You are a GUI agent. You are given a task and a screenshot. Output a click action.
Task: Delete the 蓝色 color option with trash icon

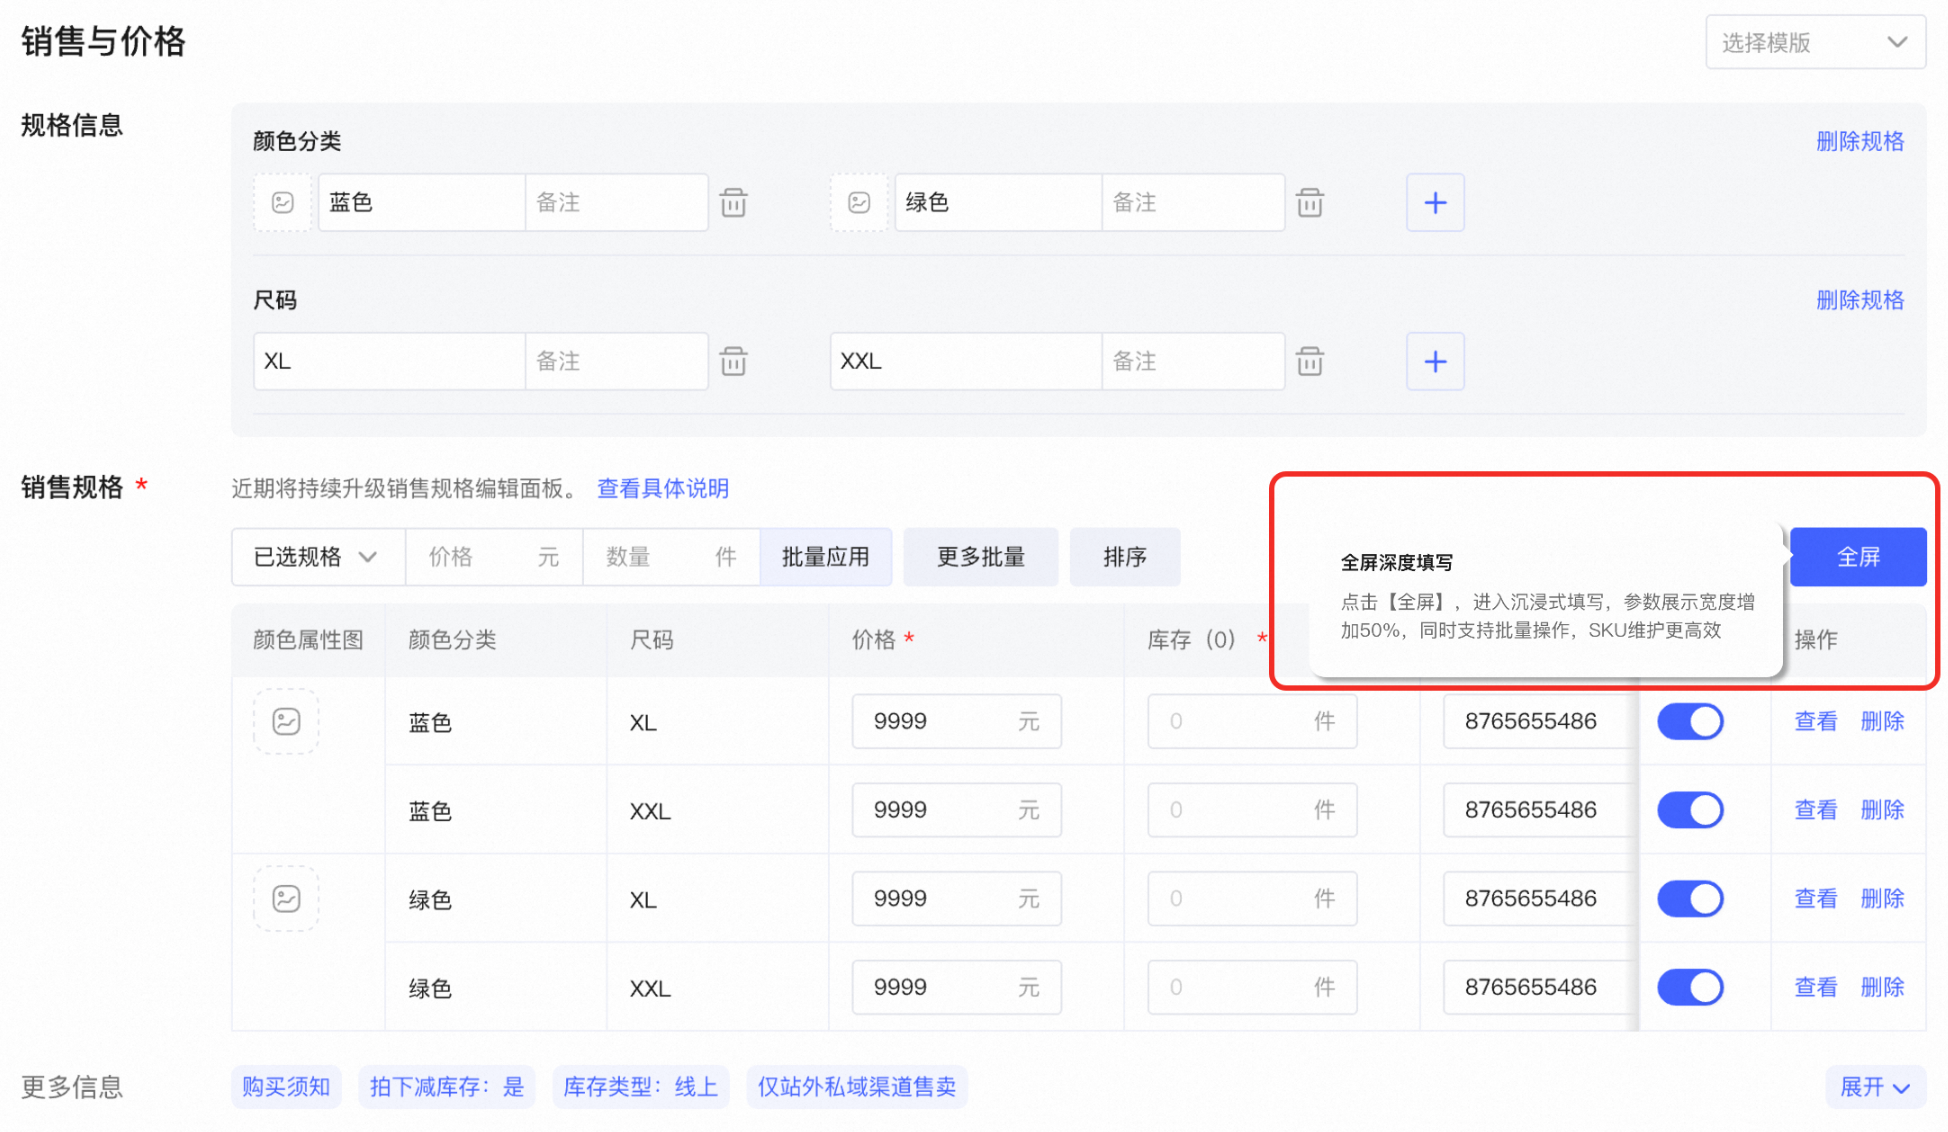(734, 203)
